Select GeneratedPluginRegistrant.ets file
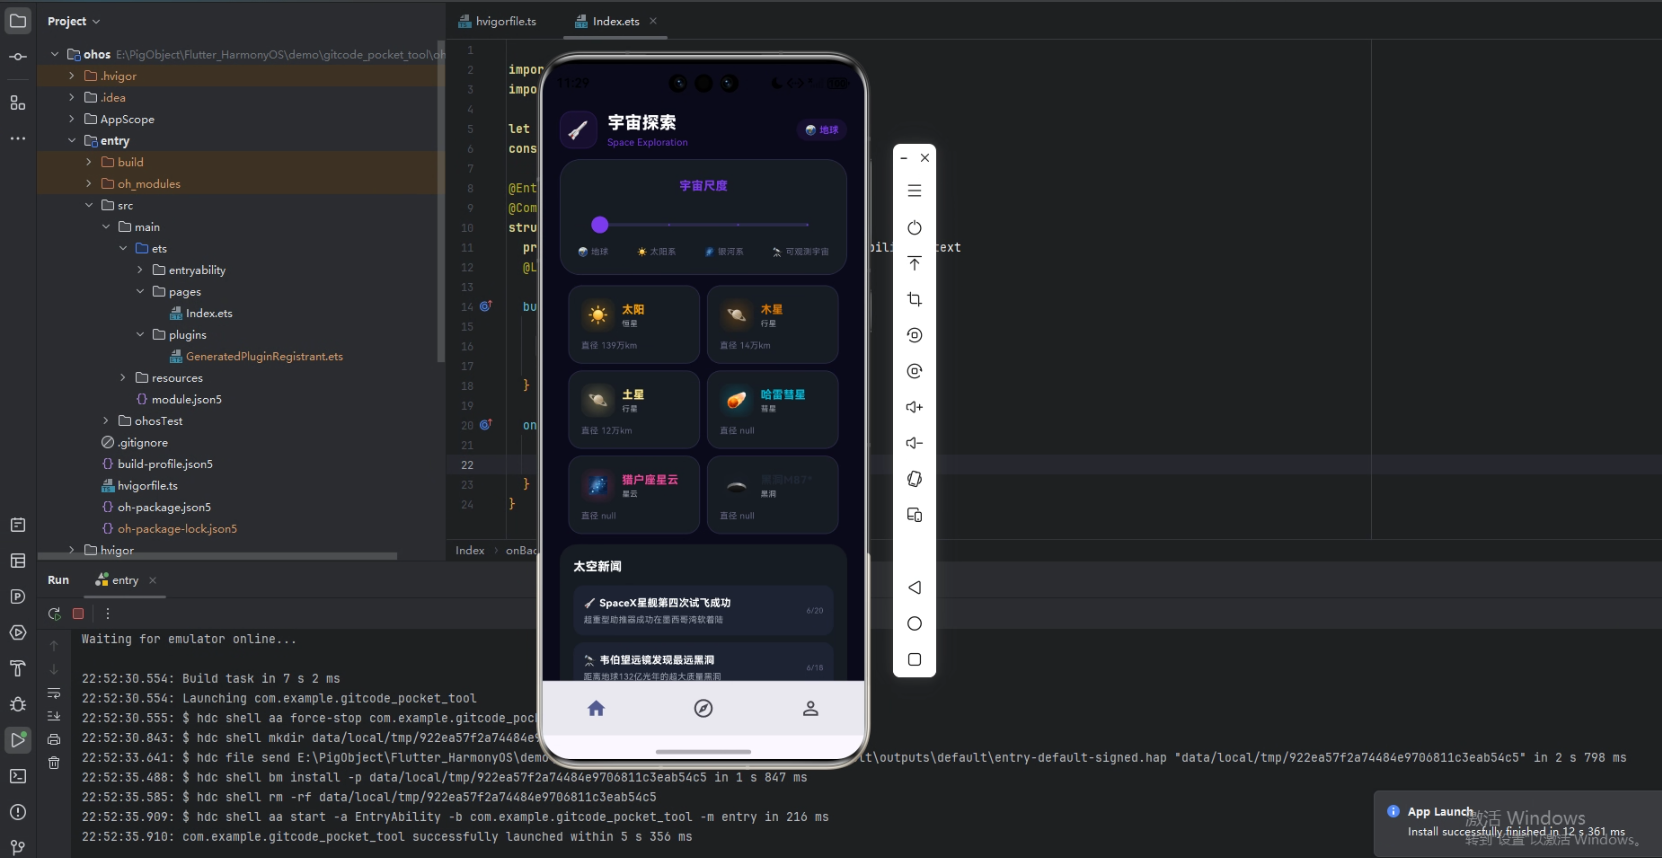Screen dimensions: 1662x858 257,356
